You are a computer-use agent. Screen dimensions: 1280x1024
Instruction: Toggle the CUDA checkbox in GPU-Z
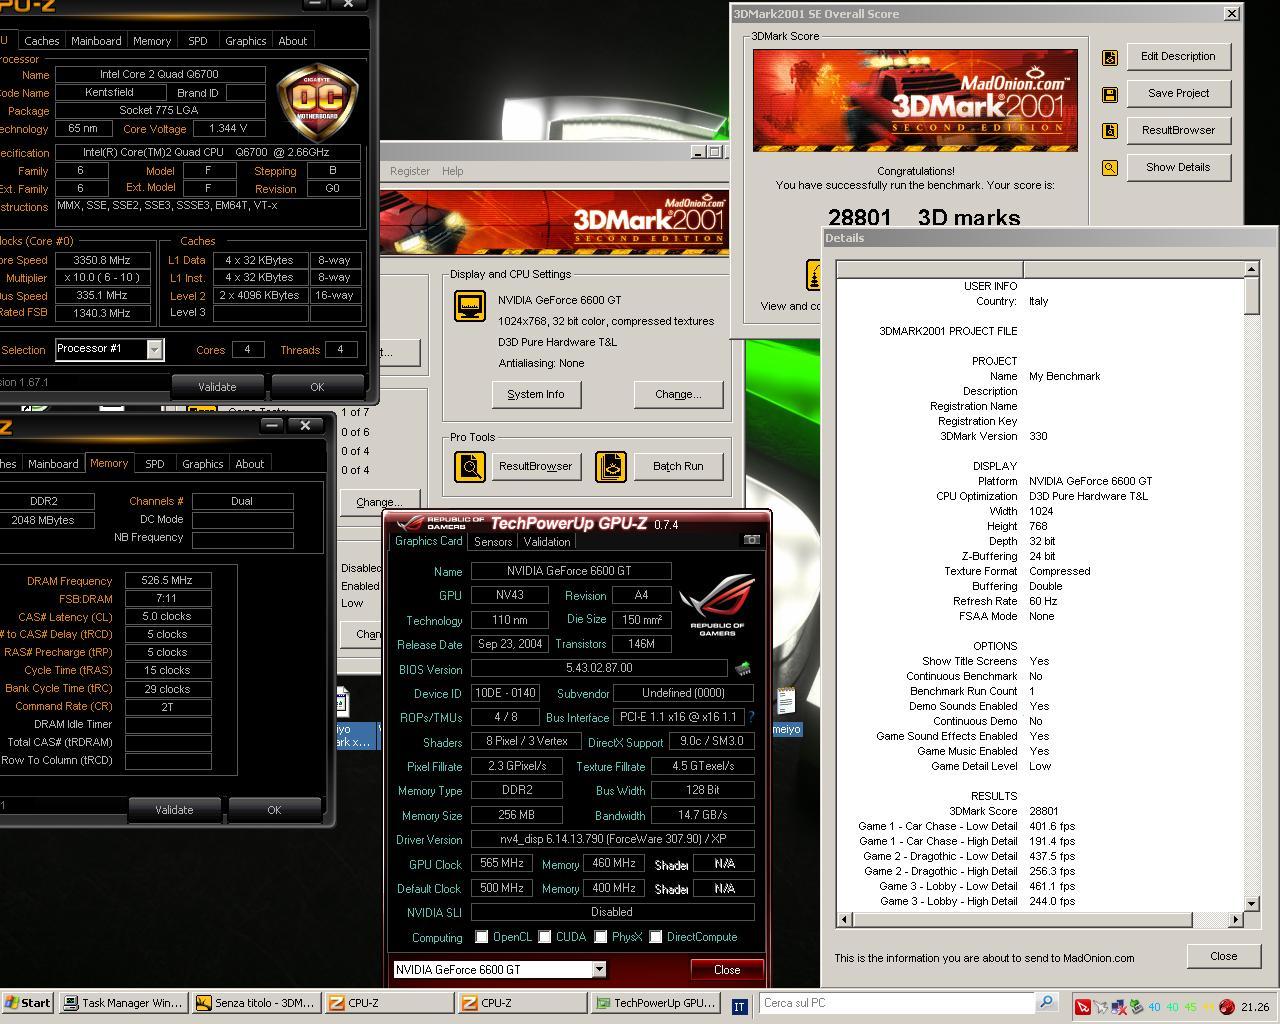(545, 937)
